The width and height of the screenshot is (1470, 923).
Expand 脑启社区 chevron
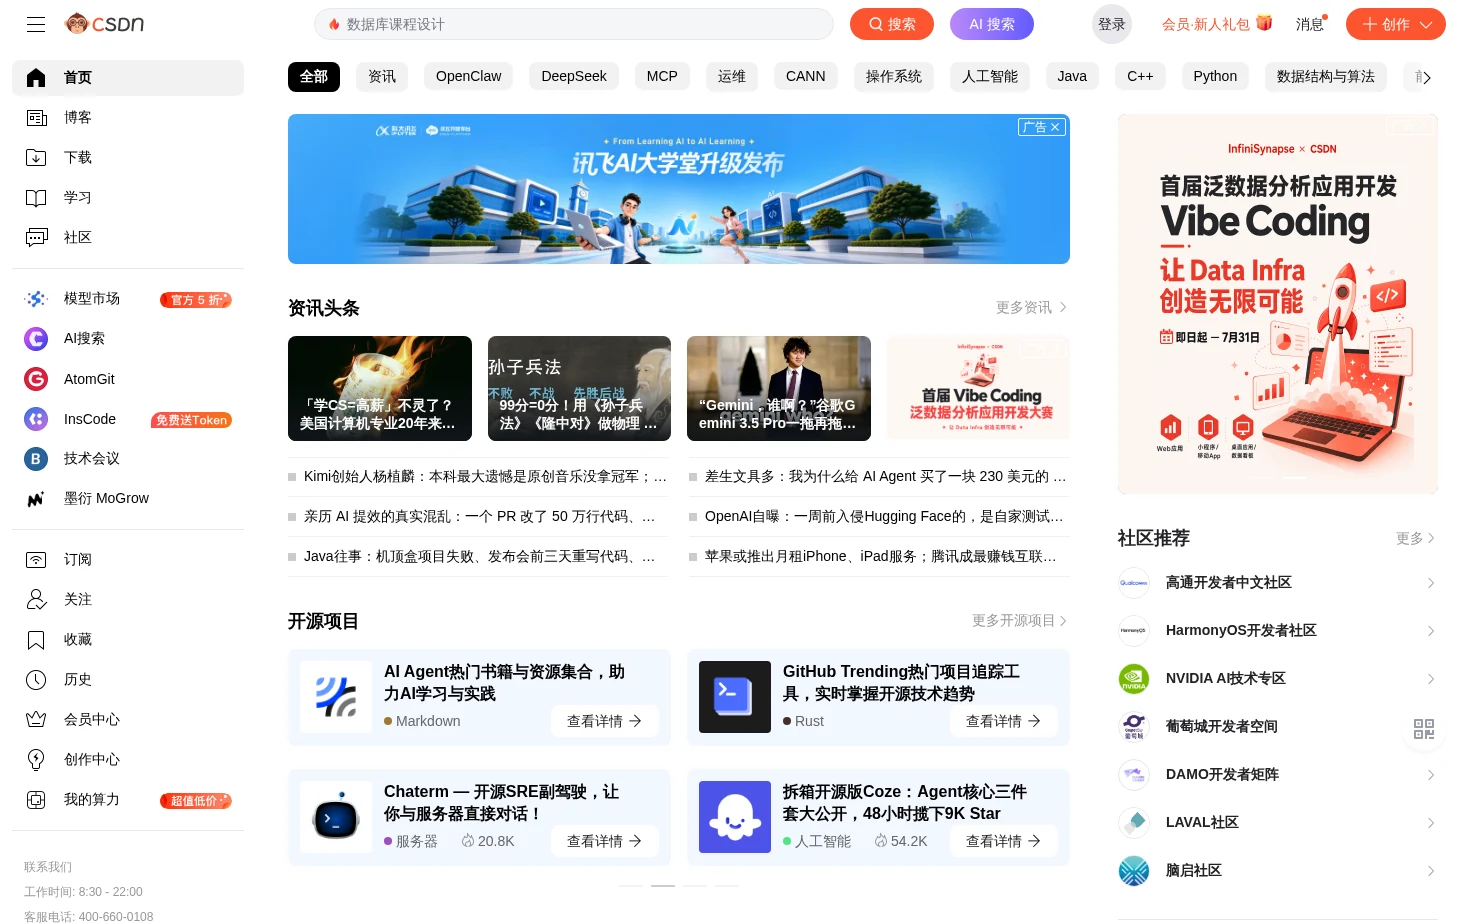(1431, 871)
